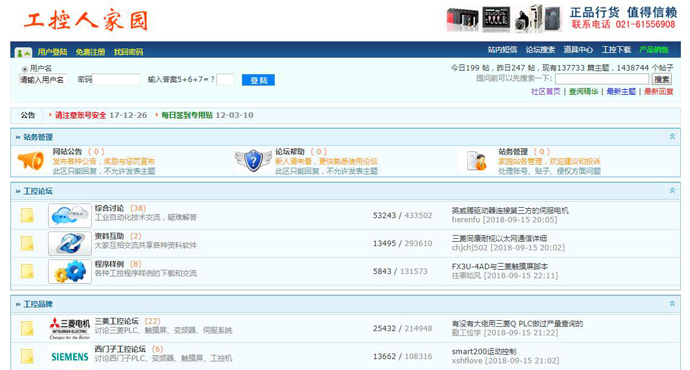Open the 站务管理 person document icon
Viewport: 690px width, 370px height.
point(477,161)
